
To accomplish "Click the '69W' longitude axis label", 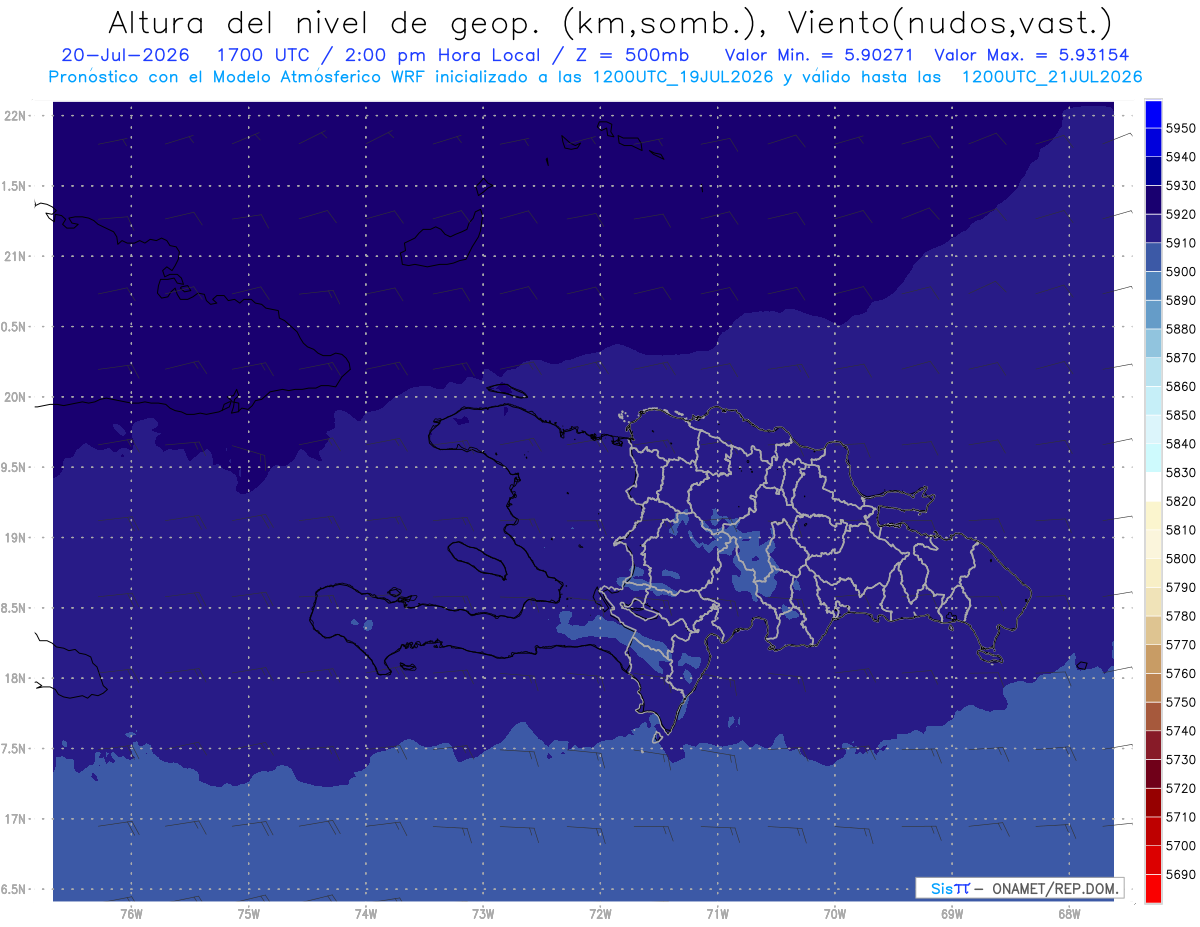I will (x=952, y=913).
